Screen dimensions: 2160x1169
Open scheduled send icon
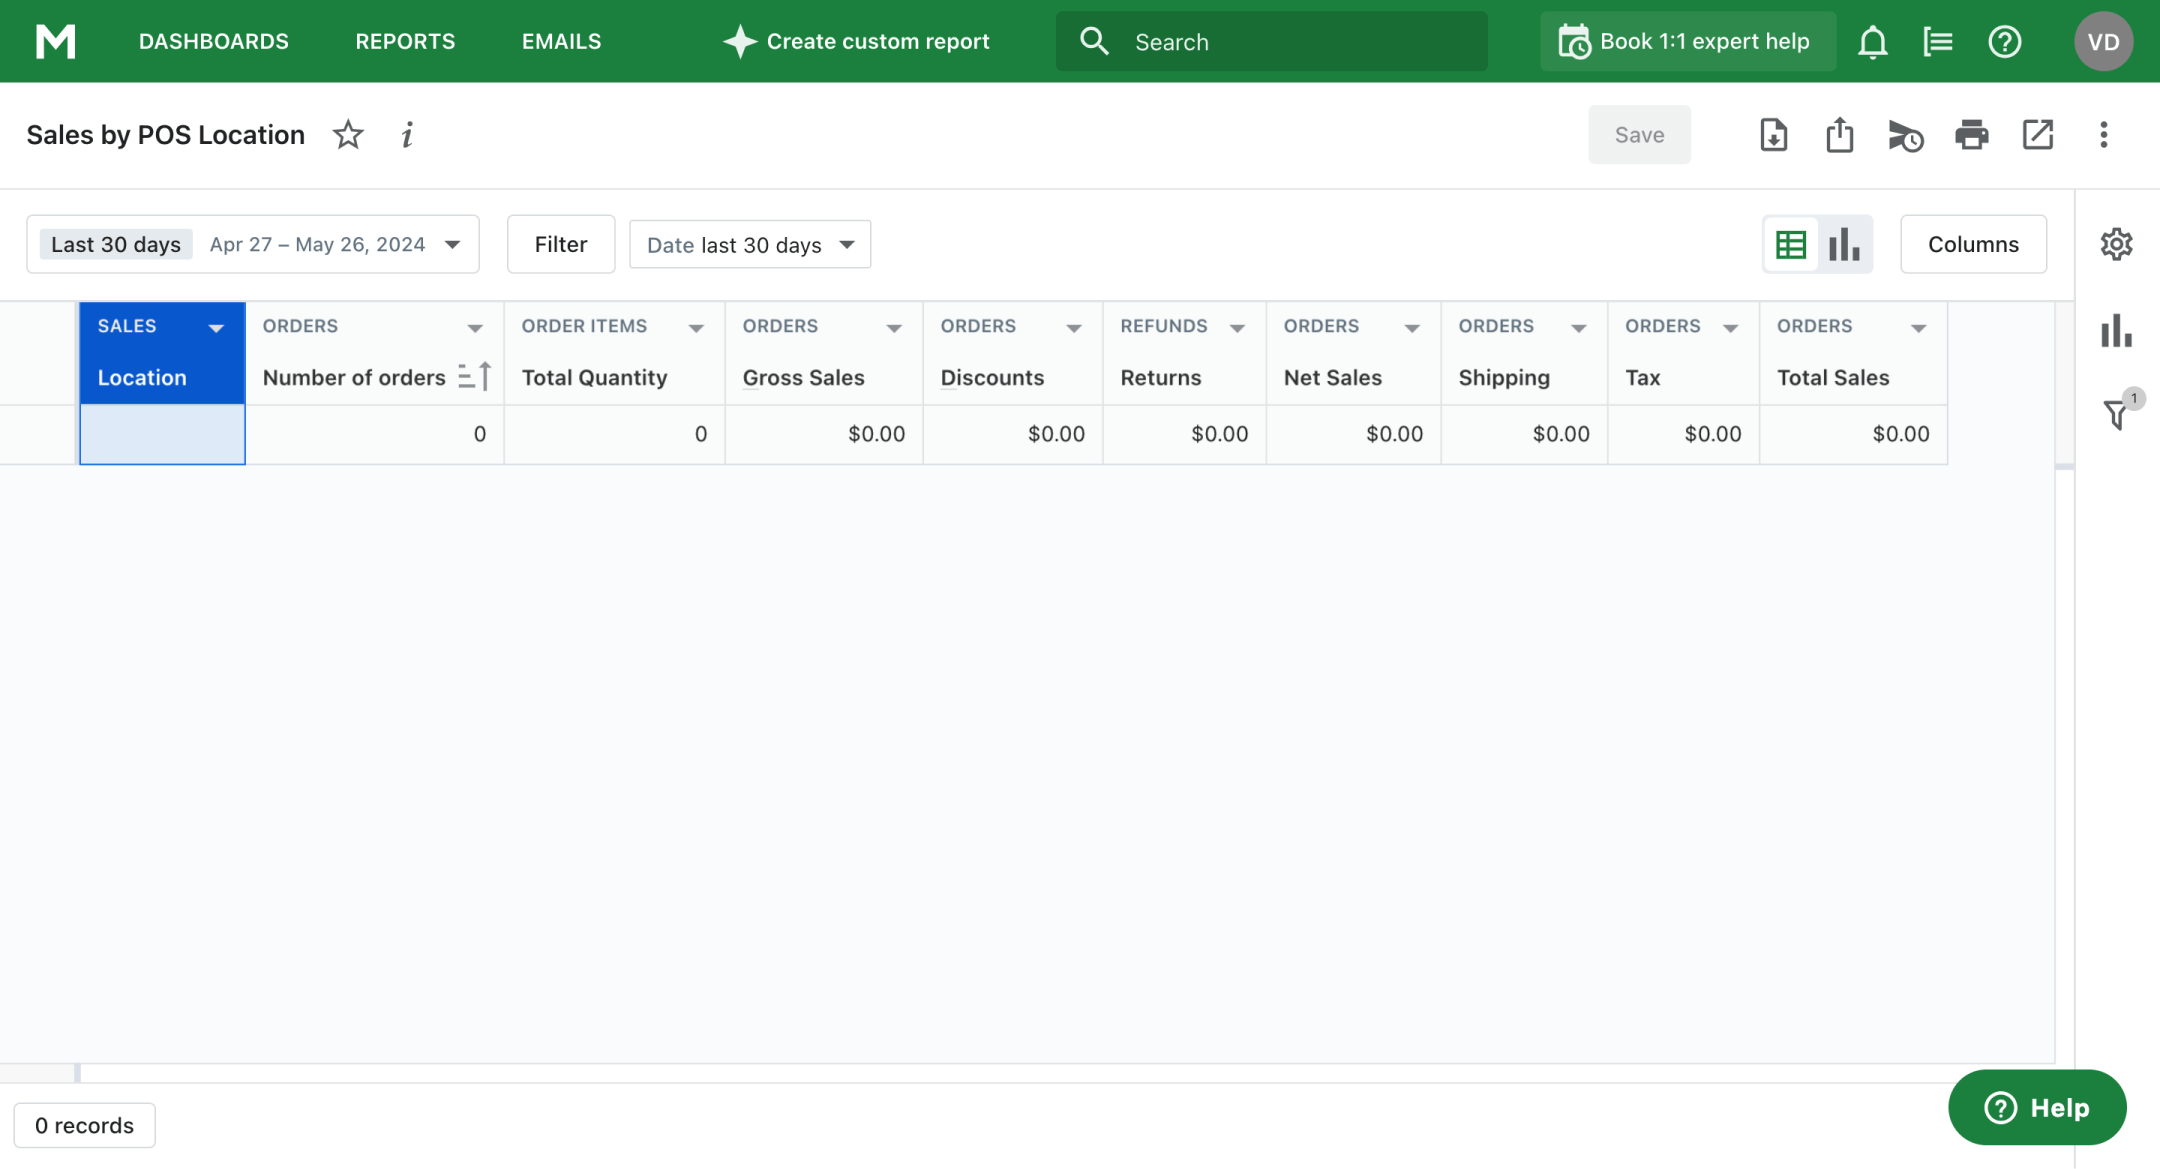1905,135
